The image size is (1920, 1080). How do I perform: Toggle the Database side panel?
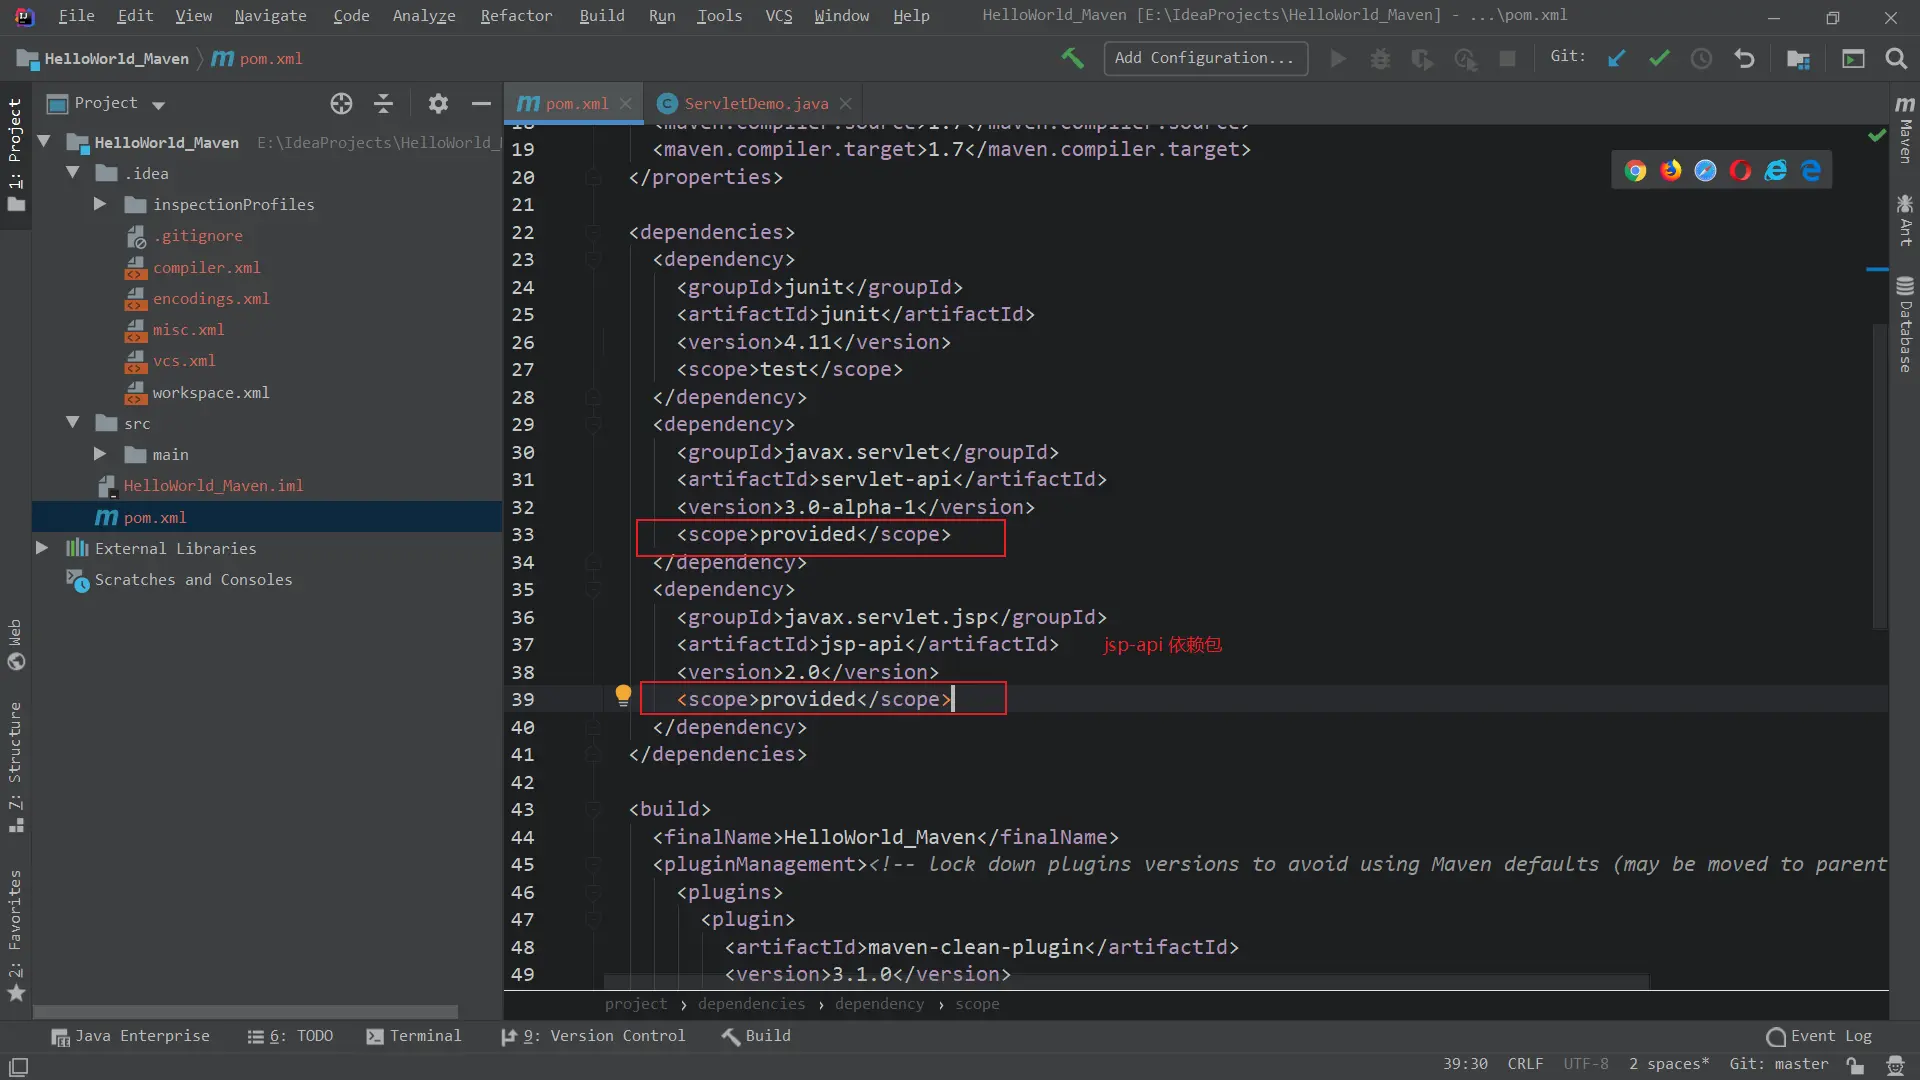[x=1905, y=325]
